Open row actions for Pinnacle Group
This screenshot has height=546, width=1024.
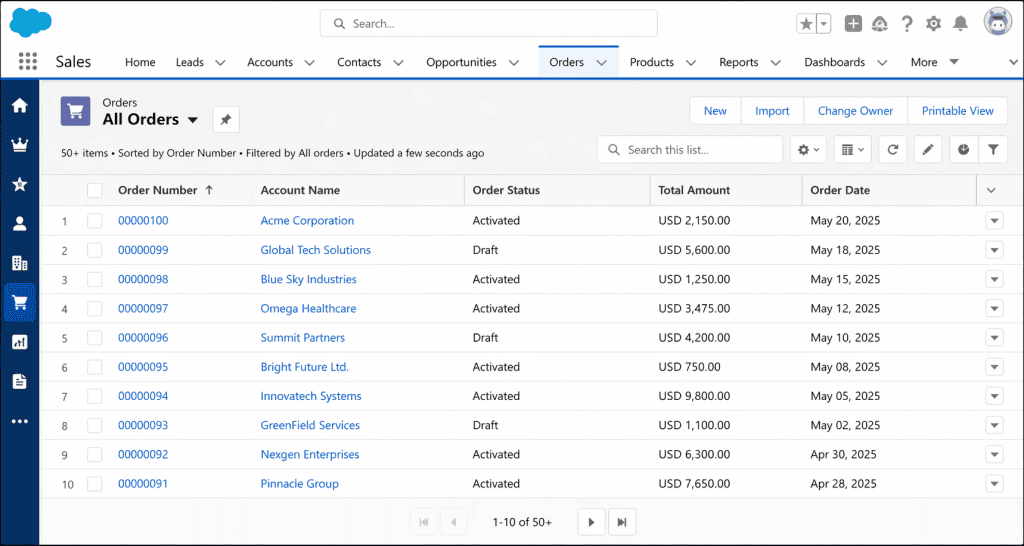click(x=994, y=484)
